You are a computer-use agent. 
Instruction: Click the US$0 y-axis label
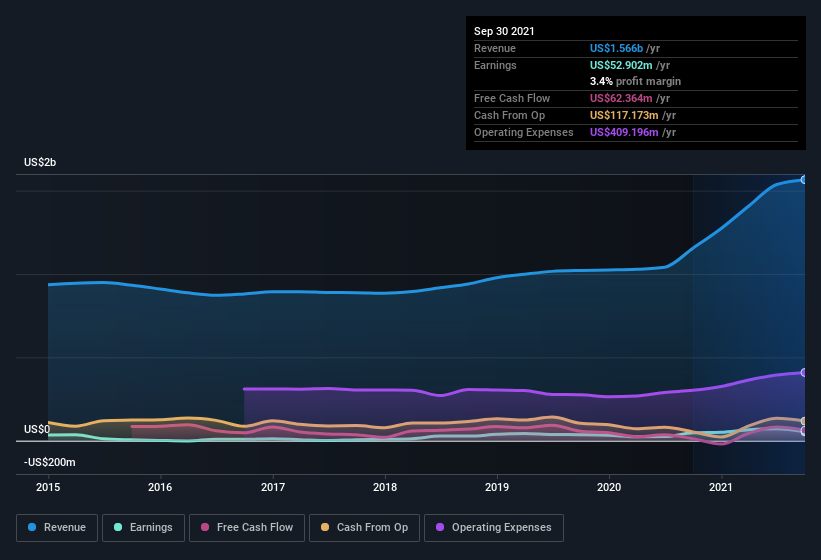point(37,429)
